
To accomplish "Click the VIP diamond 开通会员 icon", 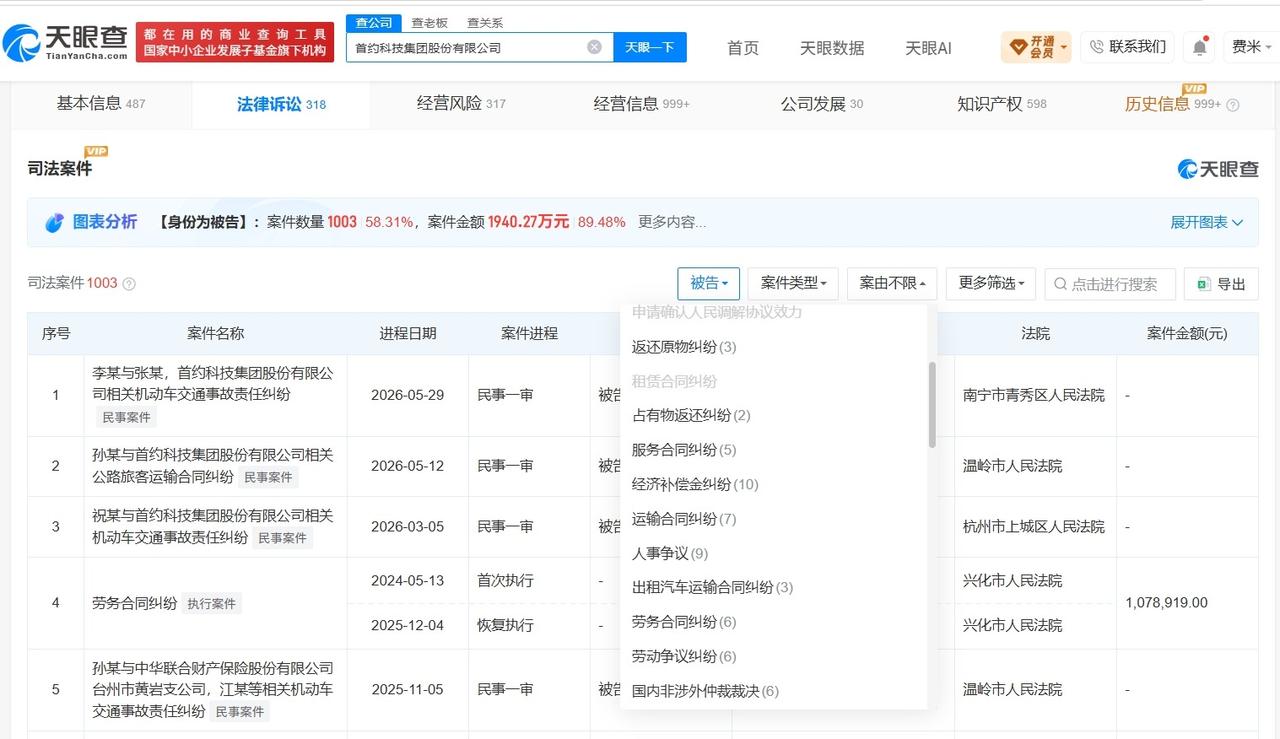I will point(1018,47).
